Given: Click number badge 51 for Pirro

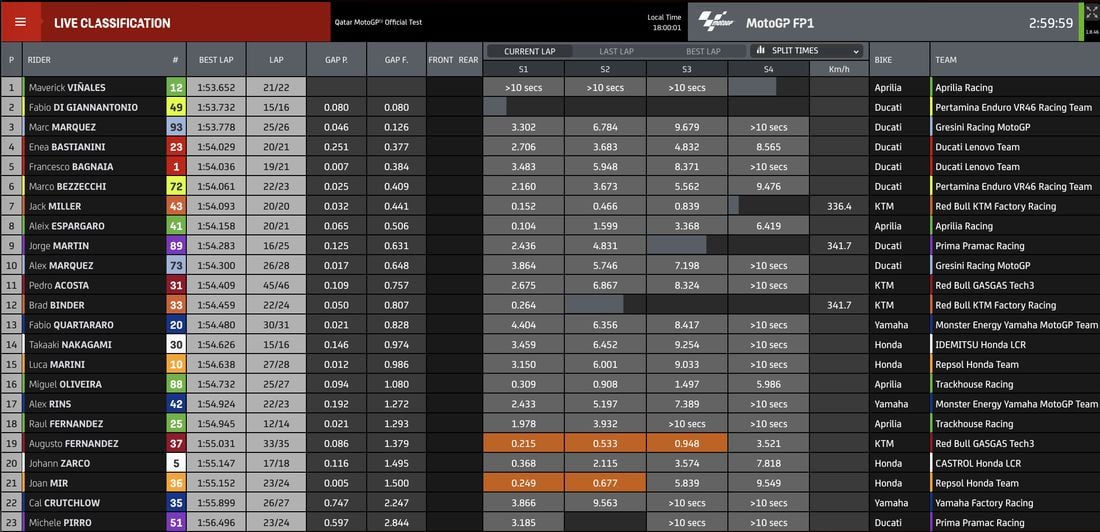Looking at the screenshot, I should pos(175,523).
